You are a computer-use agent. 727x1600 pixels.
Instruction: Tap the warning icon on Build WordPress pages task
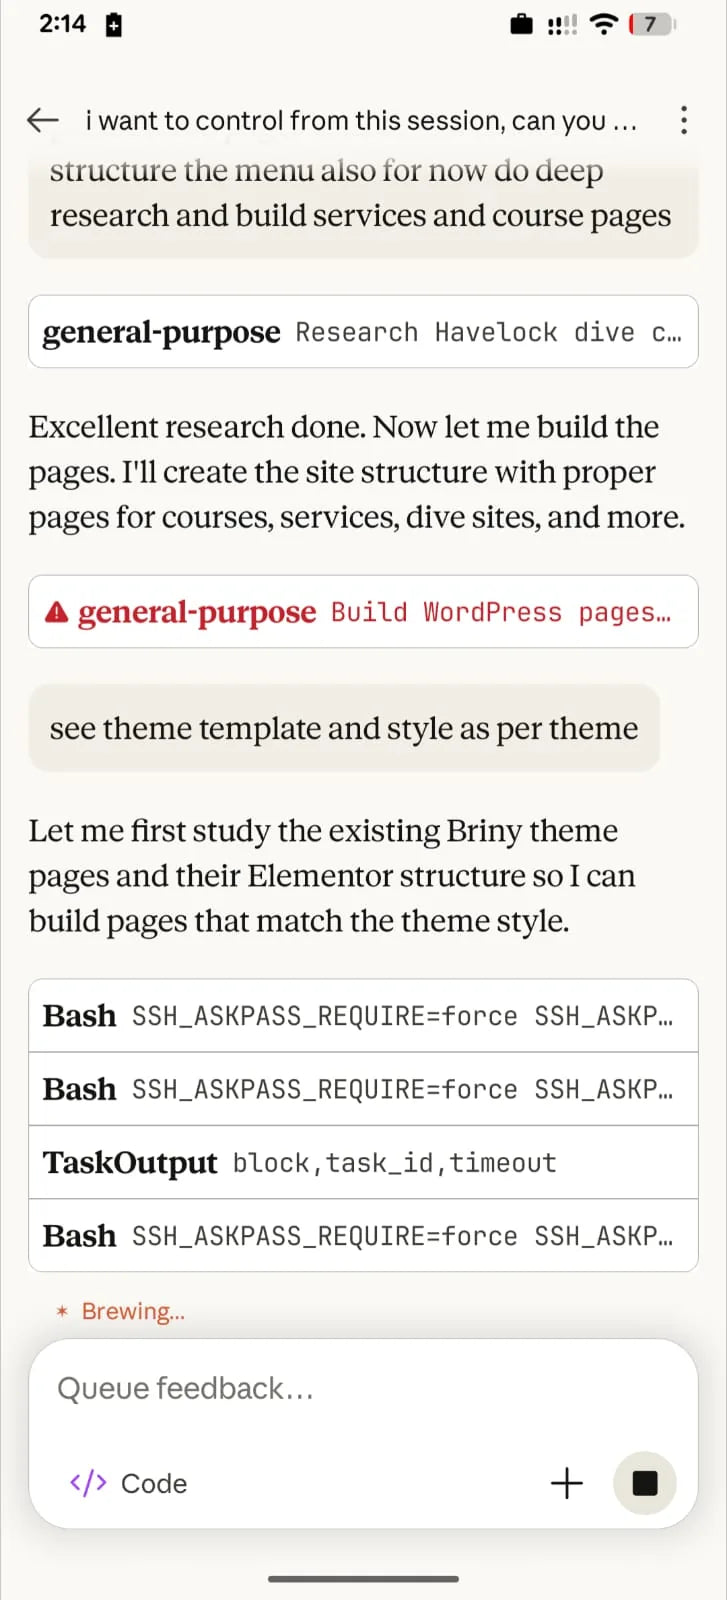(x=59, y=611)
